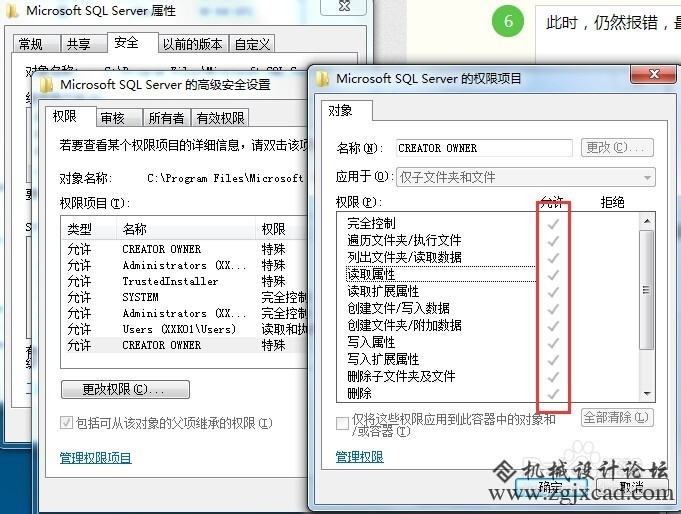Toggle Allow checkbox for 创建文件夹/附加数据
The height and width of the screenshot is (514, 681).
pyautogui.click(x=553, y=326)
